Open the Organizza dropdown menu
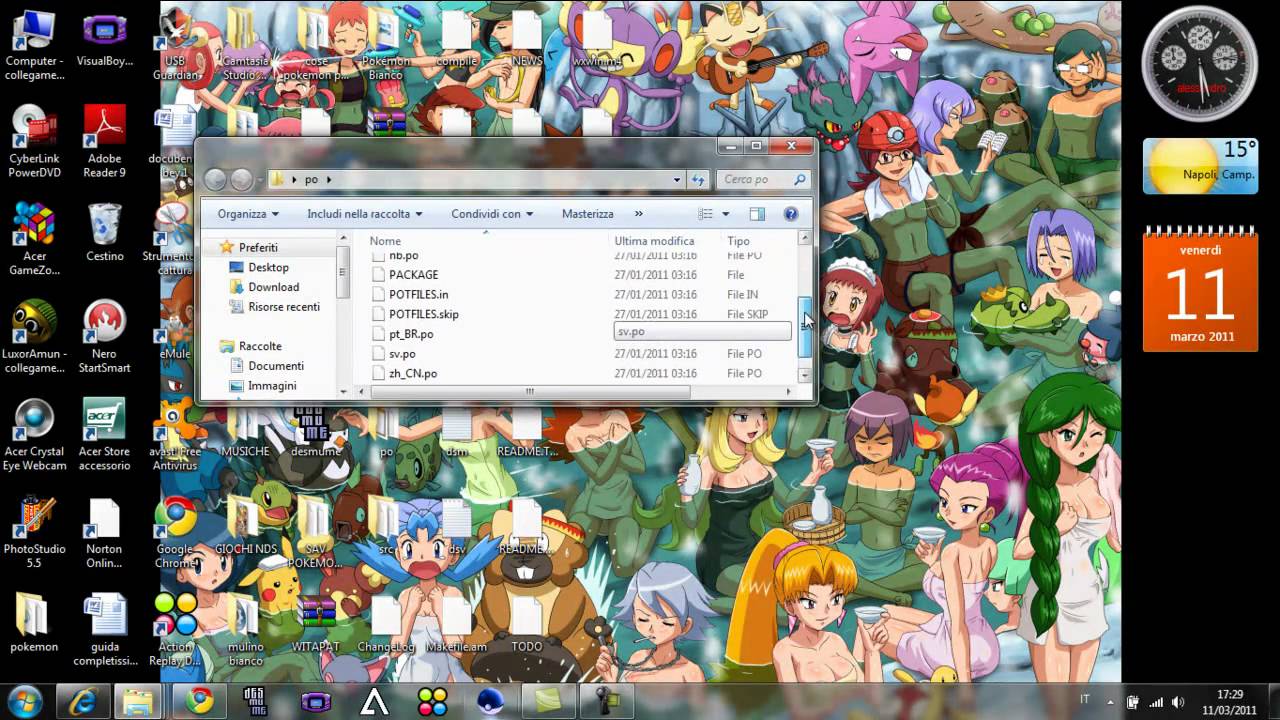This screenshot has width=1280, height=720. point(248,214)
